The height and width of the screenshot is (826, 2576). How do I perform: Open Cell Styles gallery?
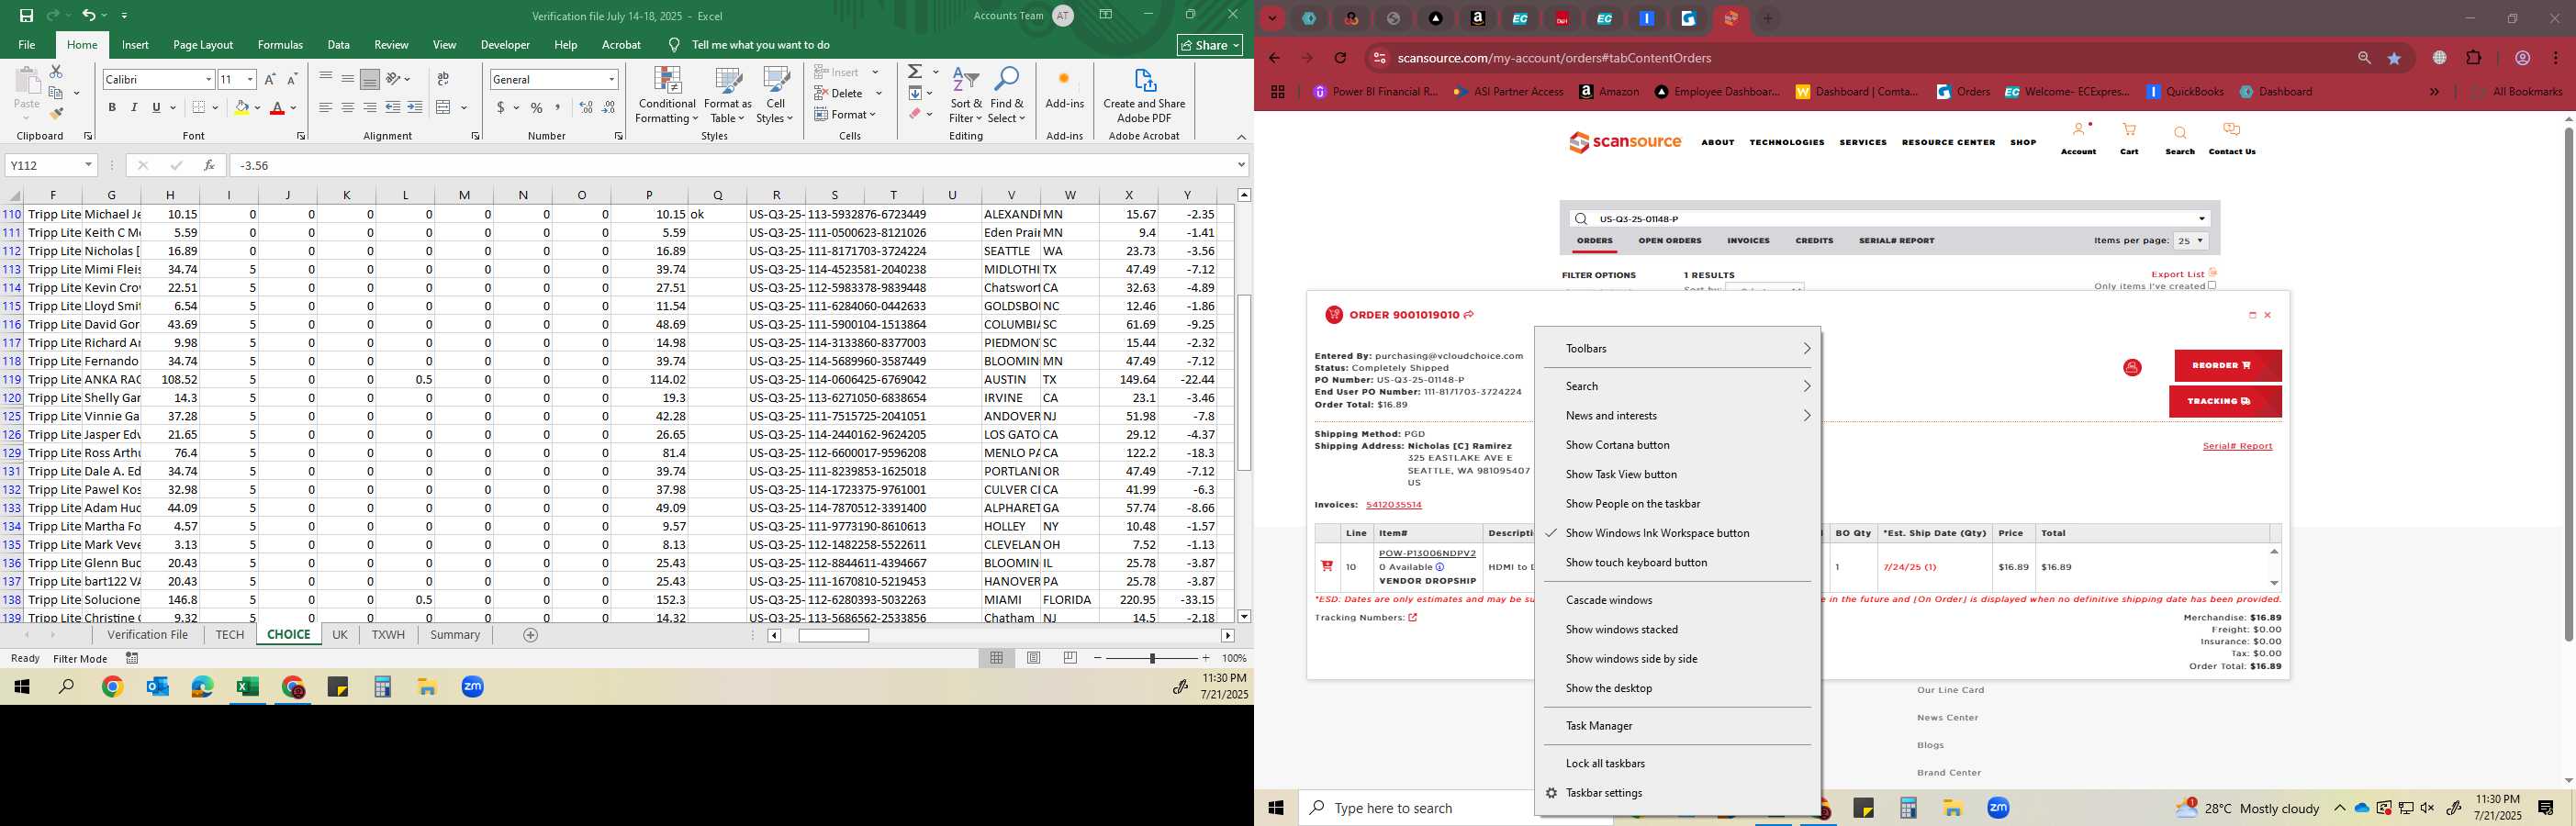click(x=775, y=95)
